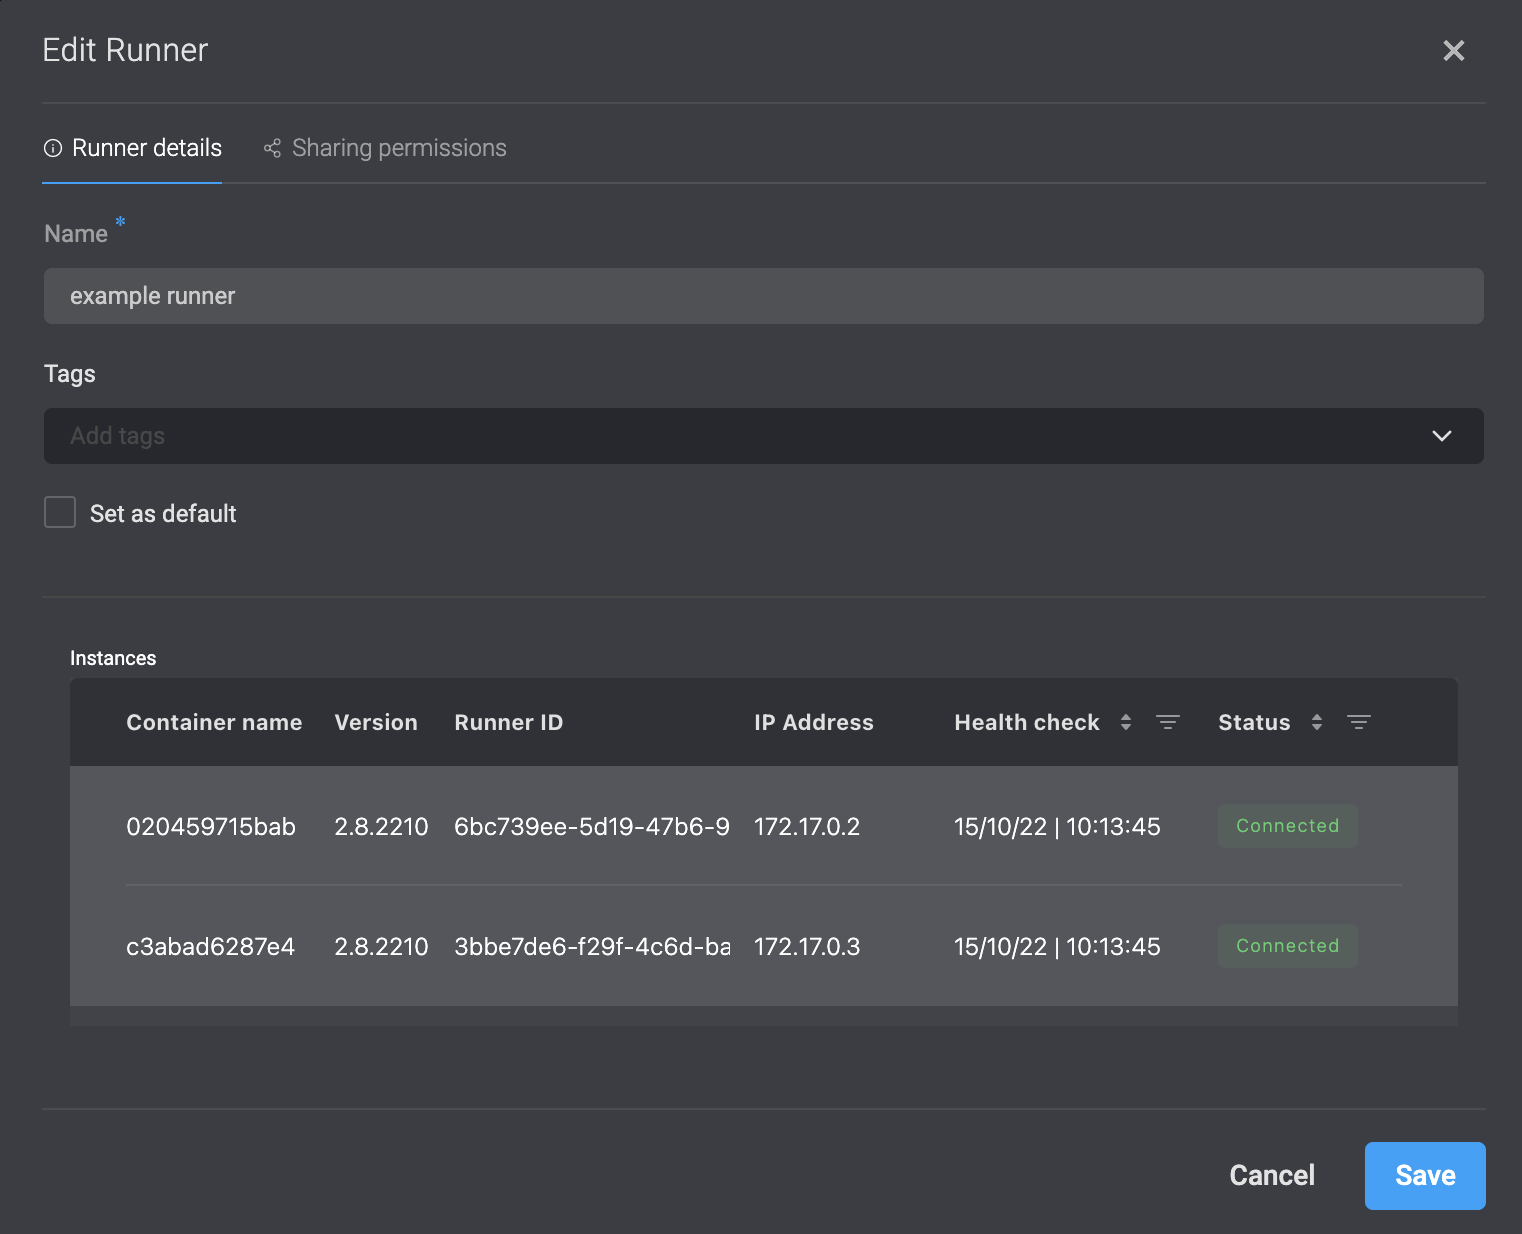
Task: Click version 2.8.2210 in the c3abad6287e4 row
Action: 381,946
